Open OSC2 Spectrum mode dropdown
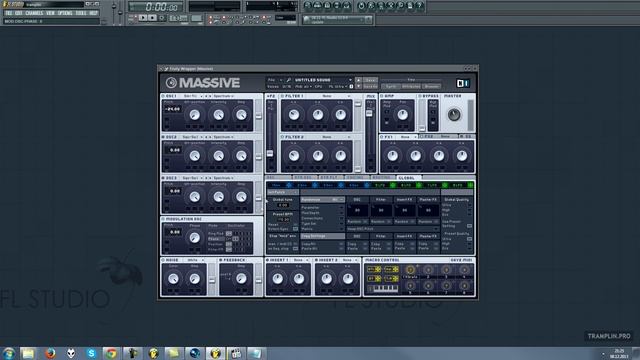The height and width of the screenshot is (360, 640). pyautogui.click(x=224, y=137)
